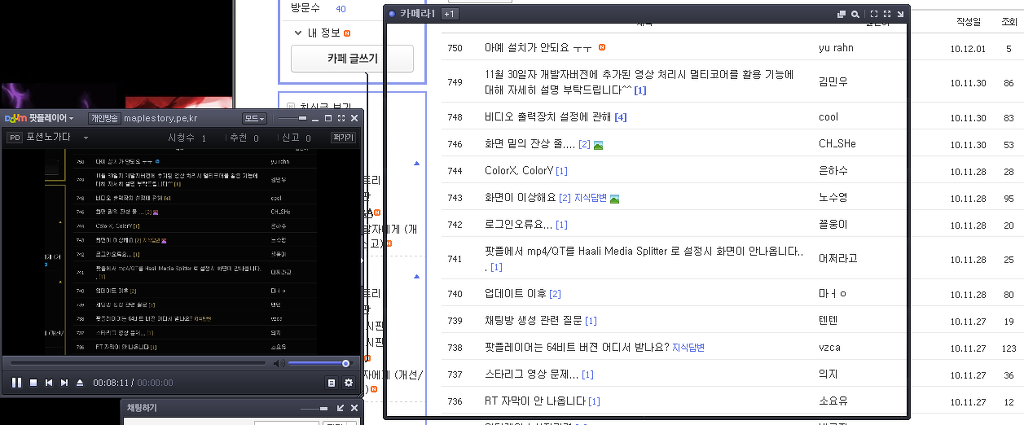This screenshot has height=425, width=1024.
Task: Click the search magnifier in camera window
Action: tap(854, 14)
